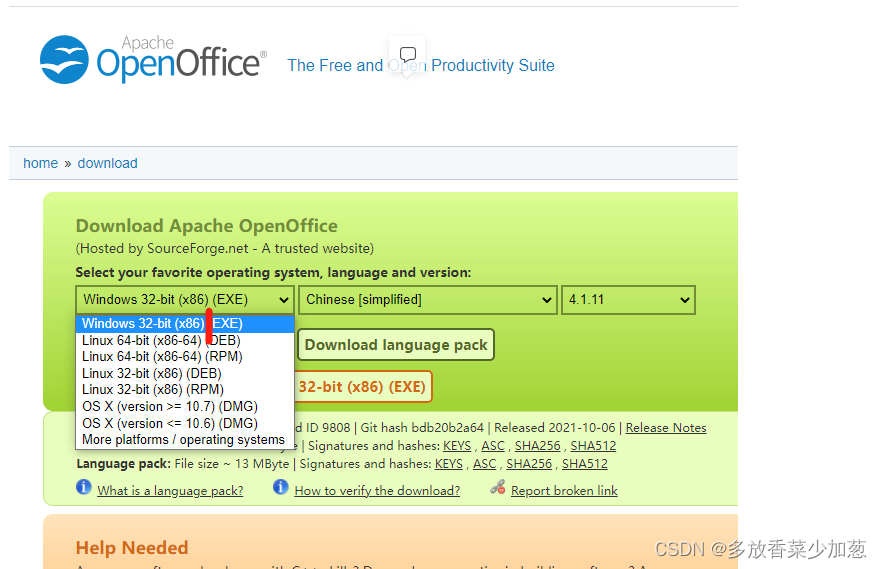The width and height of the screenshot is (882, 569).
Task: Open ASC link in the upper signatures row
Action: (x=493, y=446)
